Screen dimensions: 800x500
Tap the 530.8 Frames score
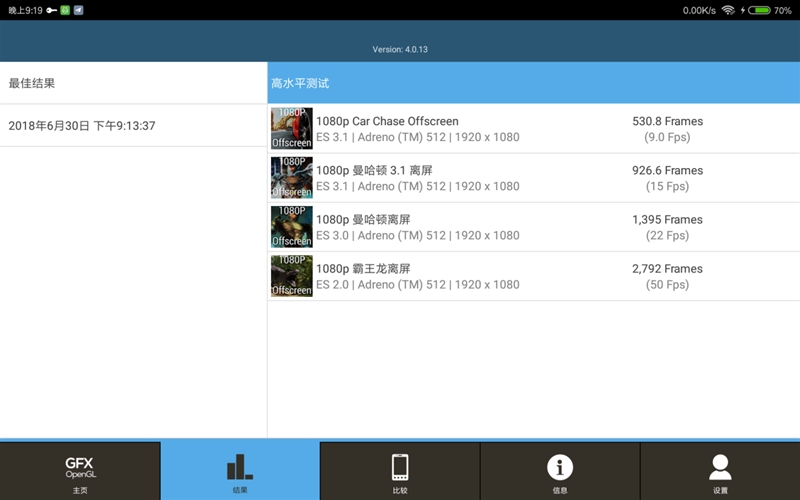click(x=667, y=121)
